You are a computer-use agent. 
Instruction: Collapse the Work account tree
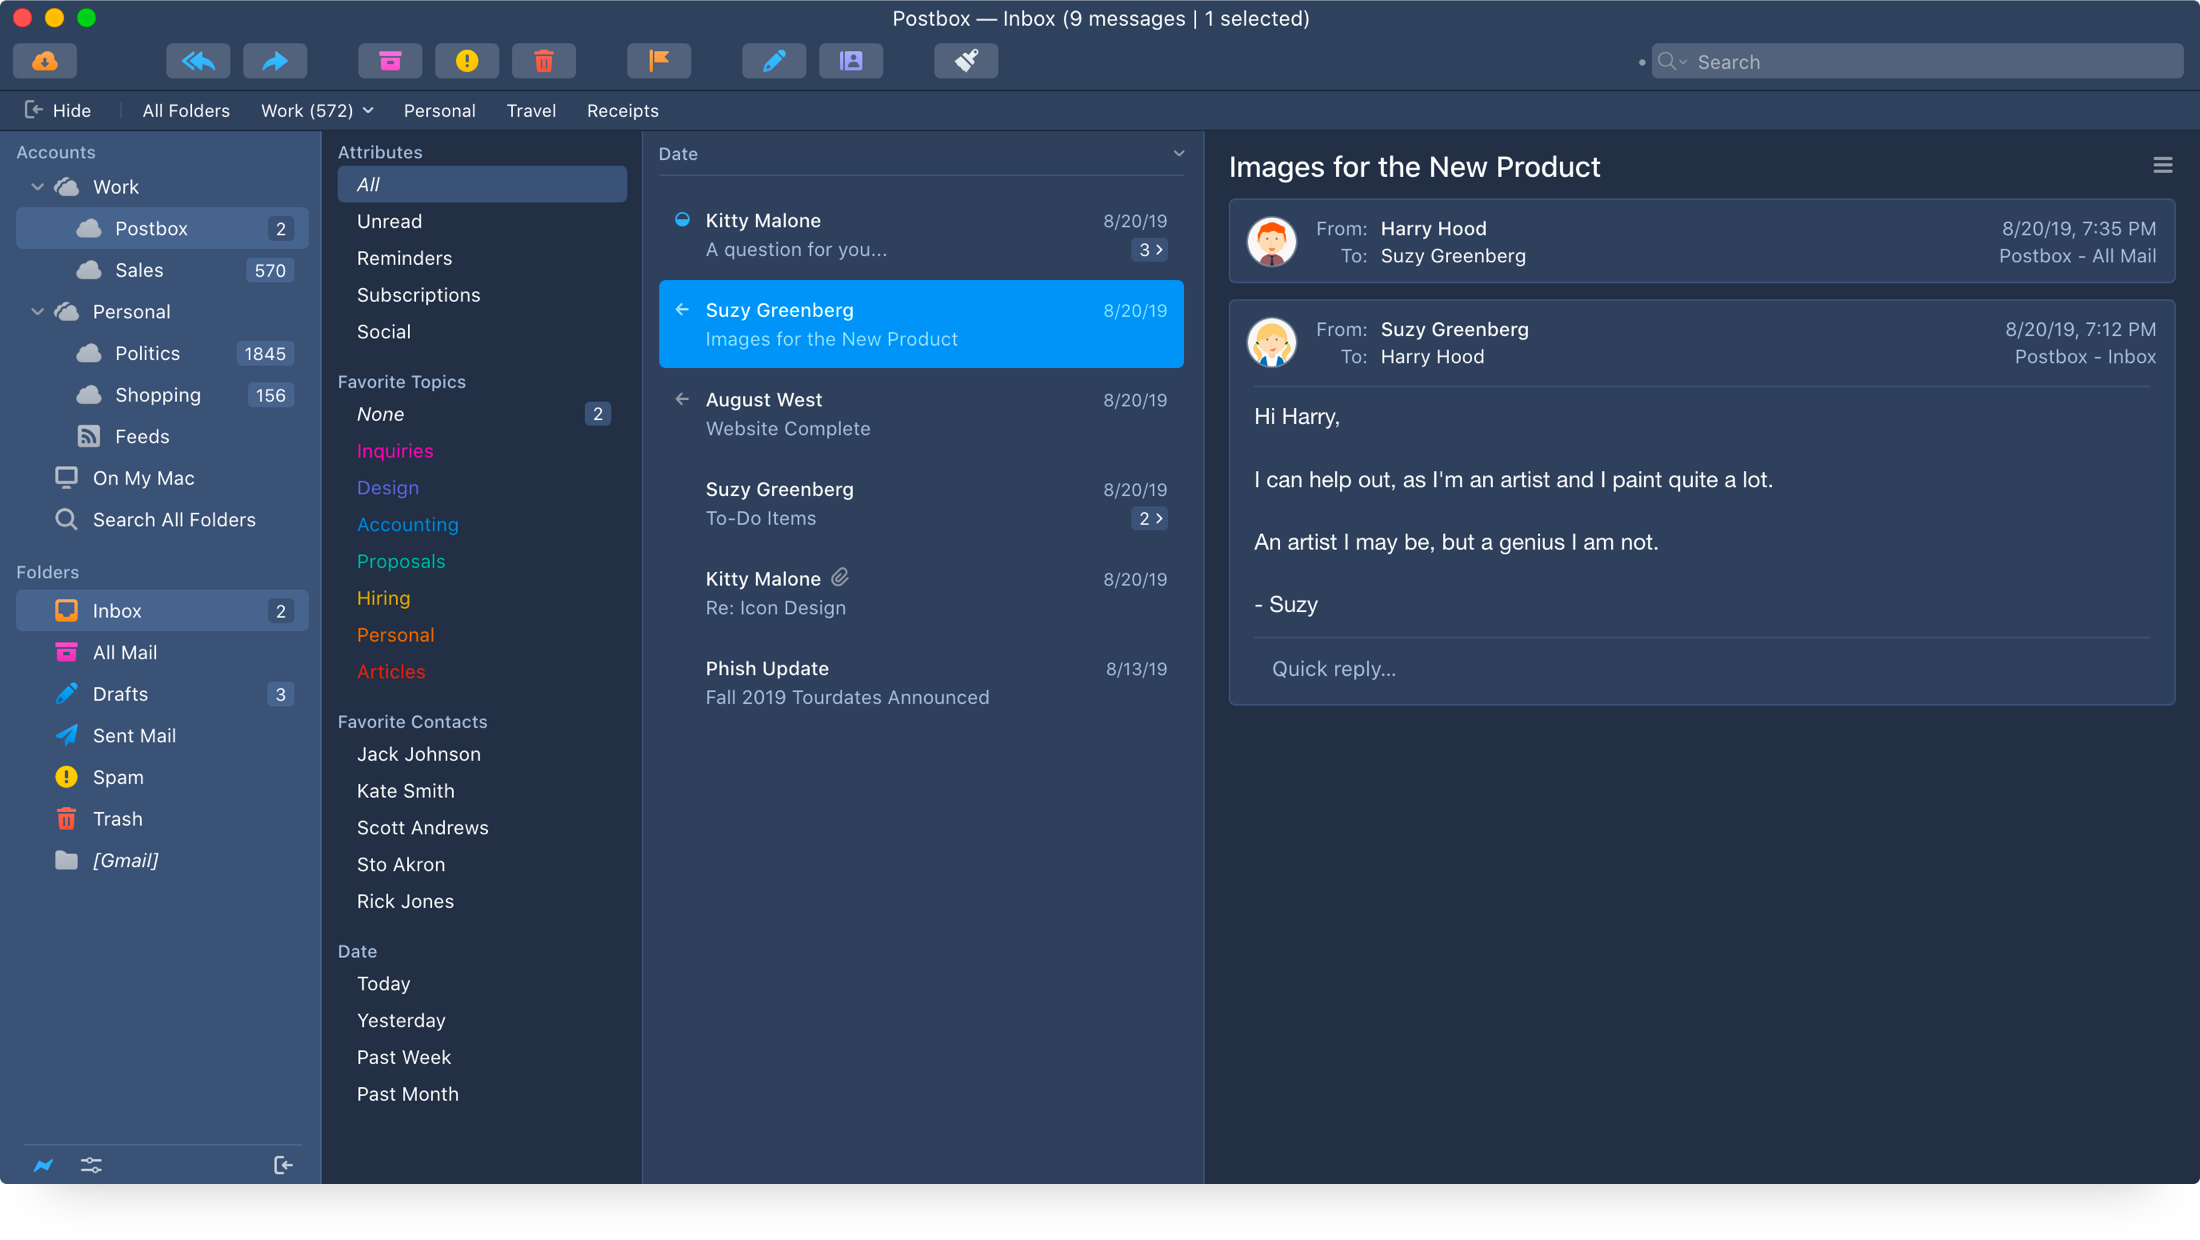tap(37, 187)
